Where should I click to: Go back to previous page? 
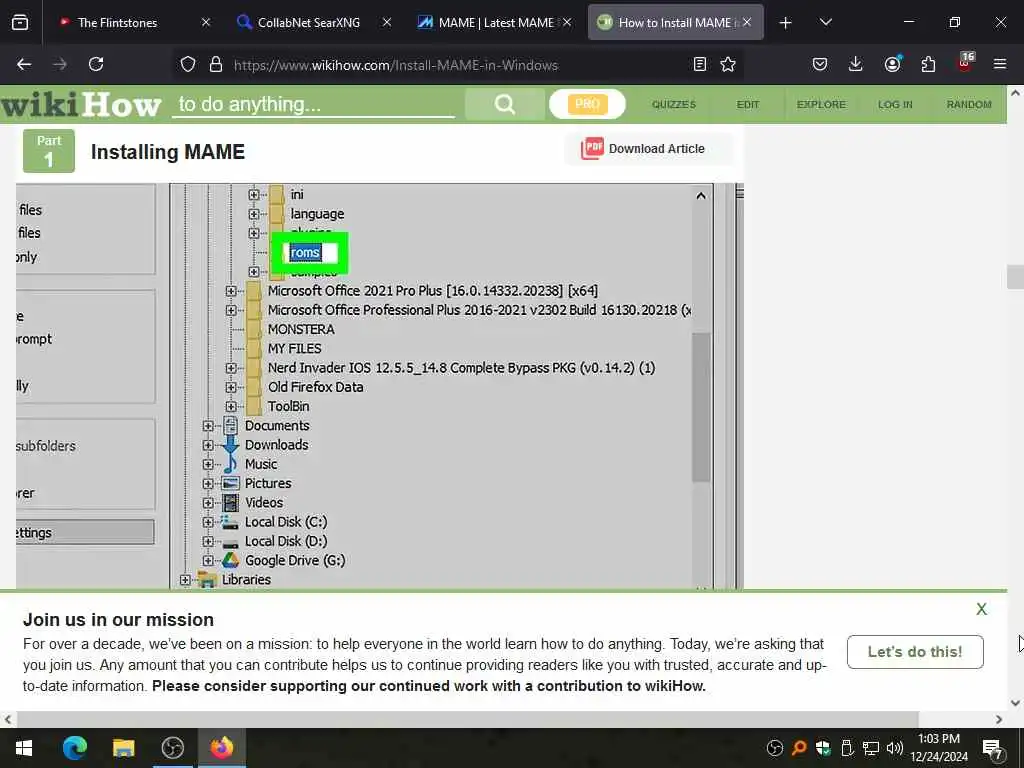(x=24, y=64)
